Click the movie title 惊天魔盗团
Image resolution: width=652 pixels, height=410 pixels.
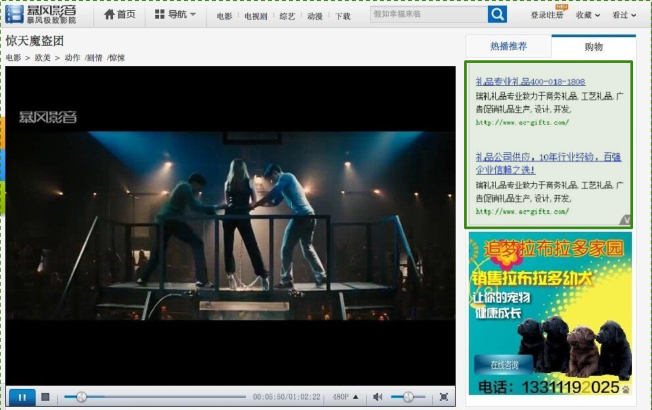35,41
